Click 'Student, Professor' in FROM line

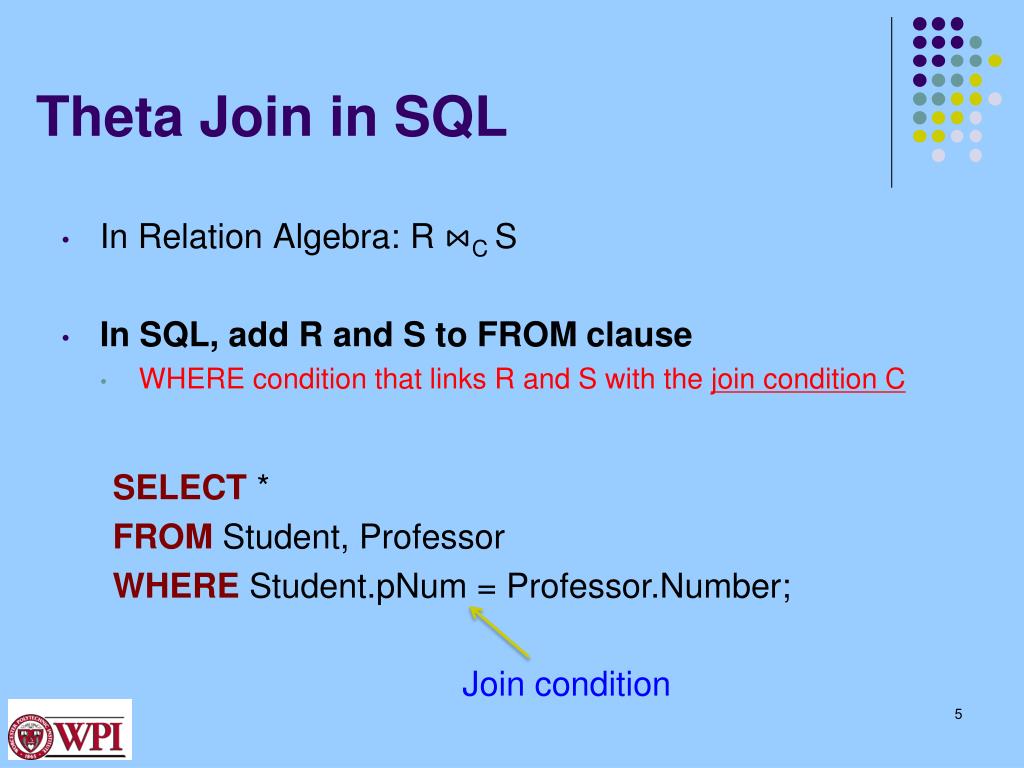(x=364, y=537)
